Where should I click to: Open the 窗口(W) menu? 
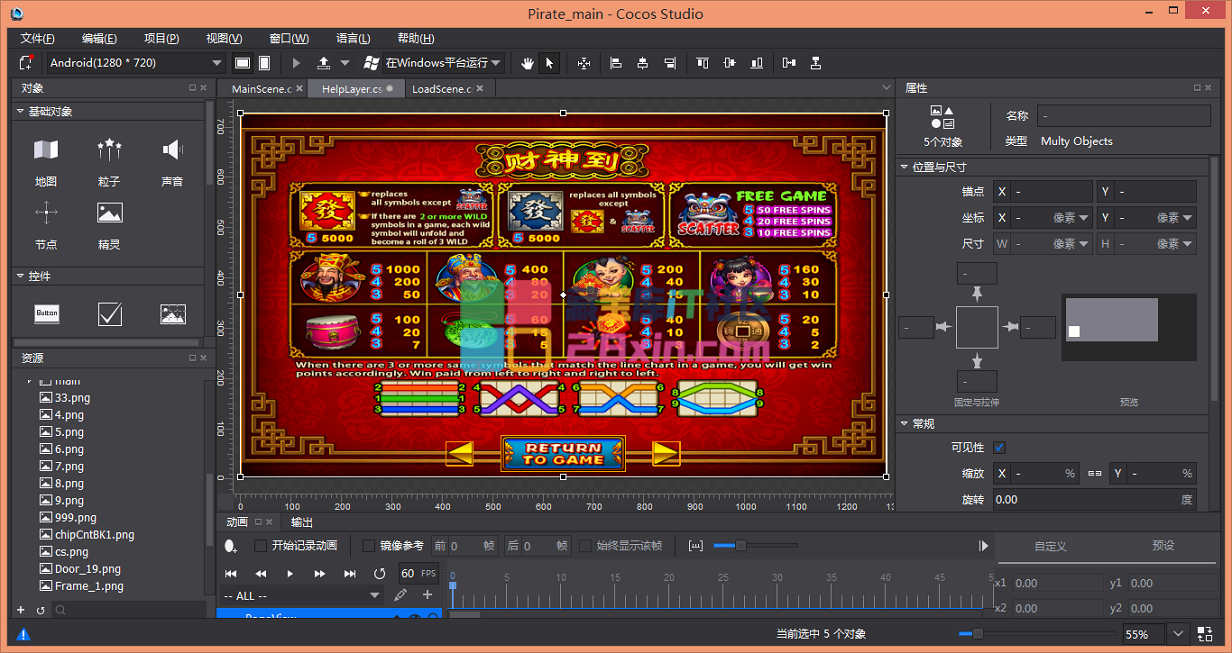(x=289, y=38)
